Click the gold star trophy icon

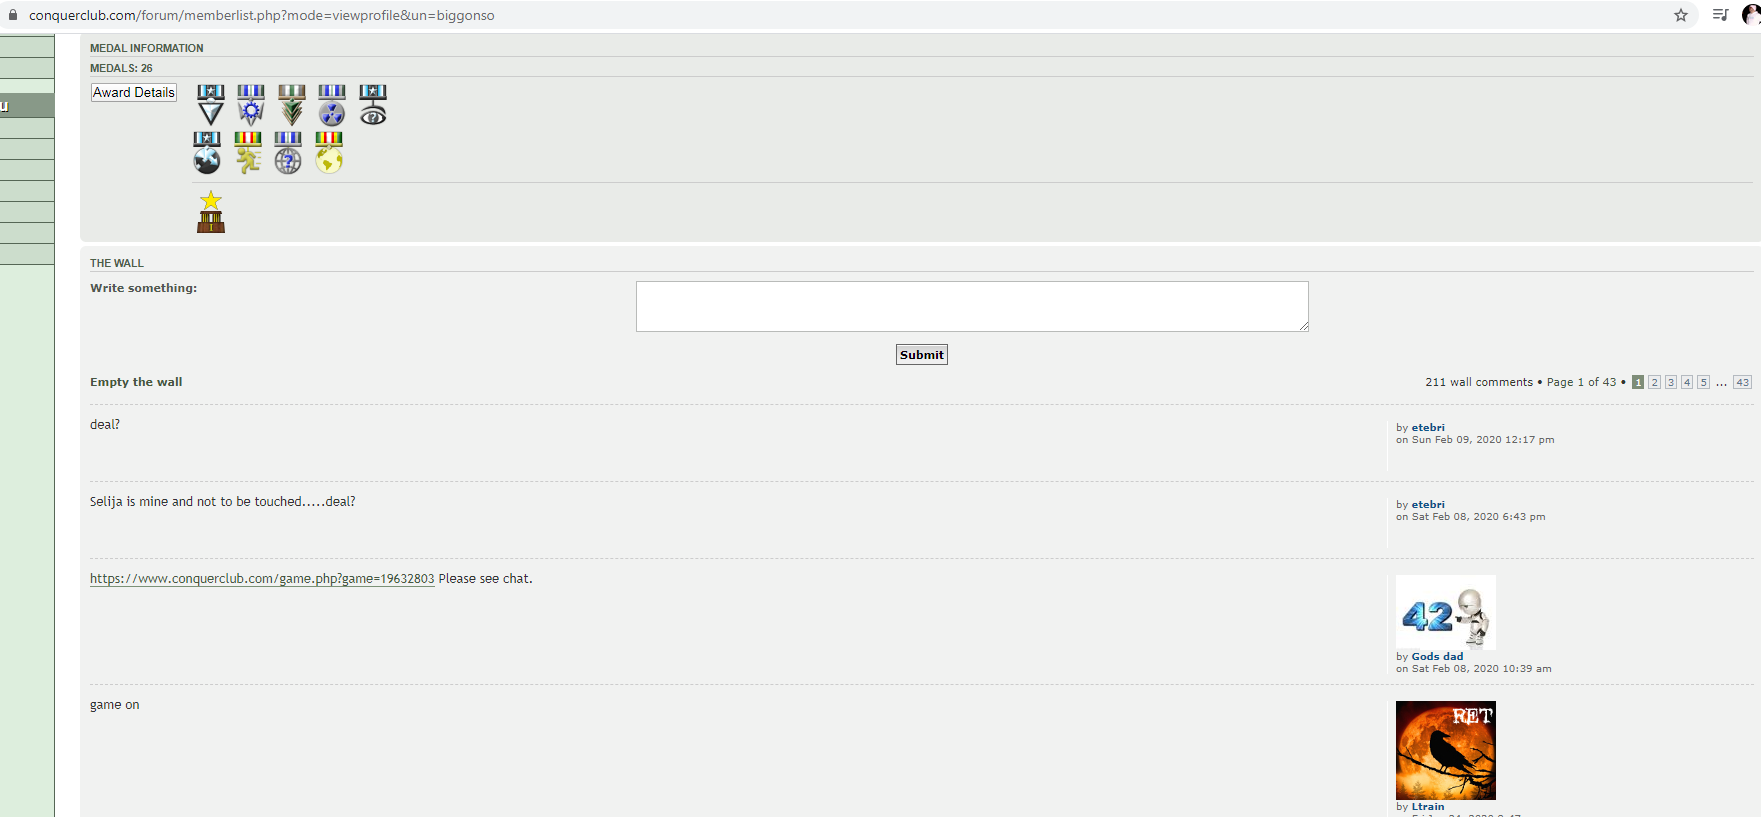point(211,212)
